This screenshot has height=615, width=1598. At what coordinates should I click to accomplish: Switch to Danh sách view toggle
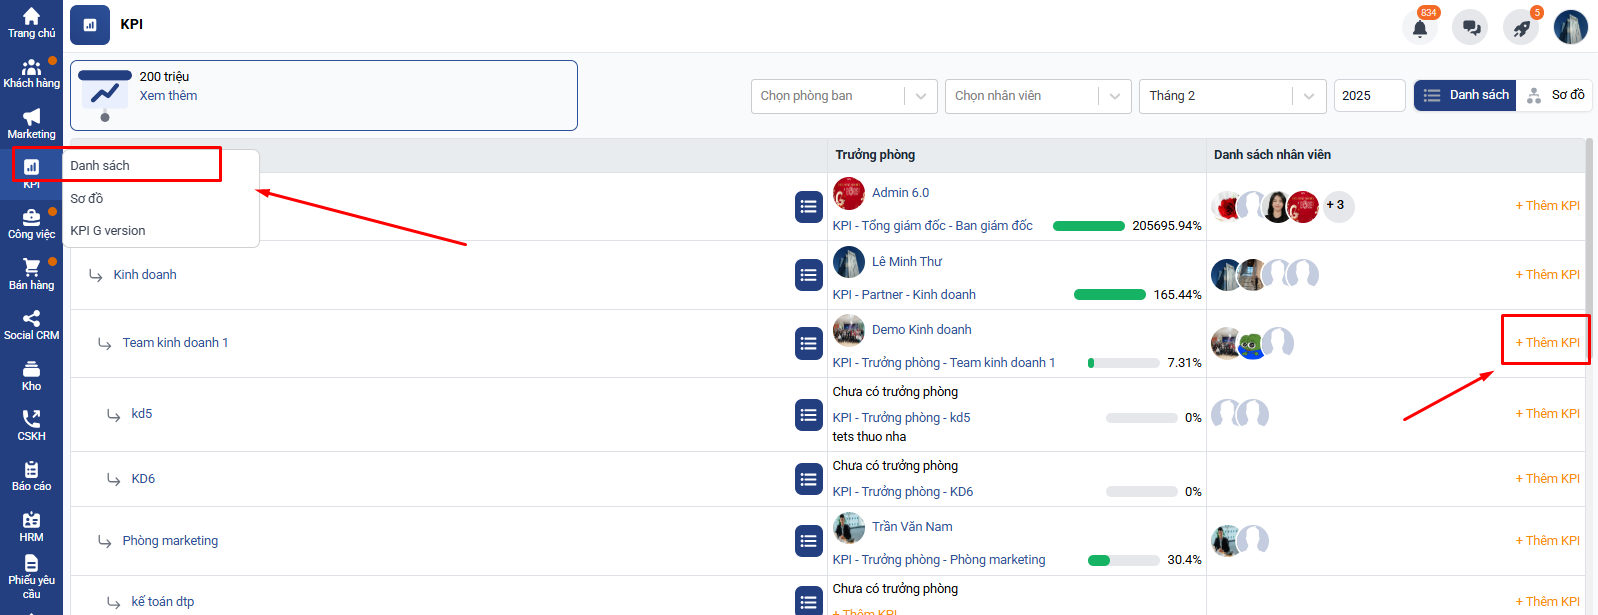tap(1465, 95)
